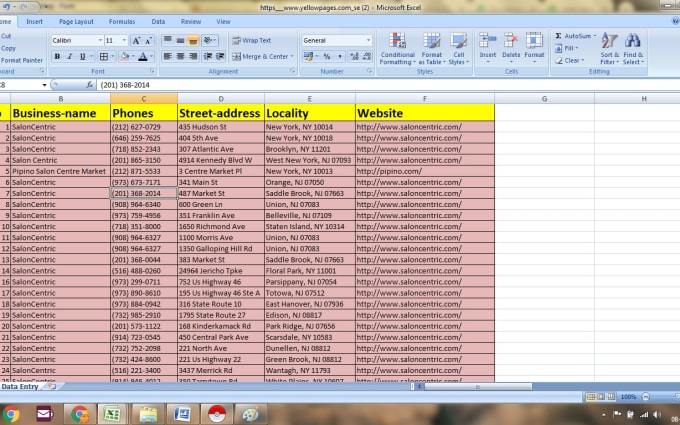The width and height of the screenshot is (680, 425).
Task: Open AutoSum dropdown arrow
Action: pyautogui.click(x=595, y=36)
